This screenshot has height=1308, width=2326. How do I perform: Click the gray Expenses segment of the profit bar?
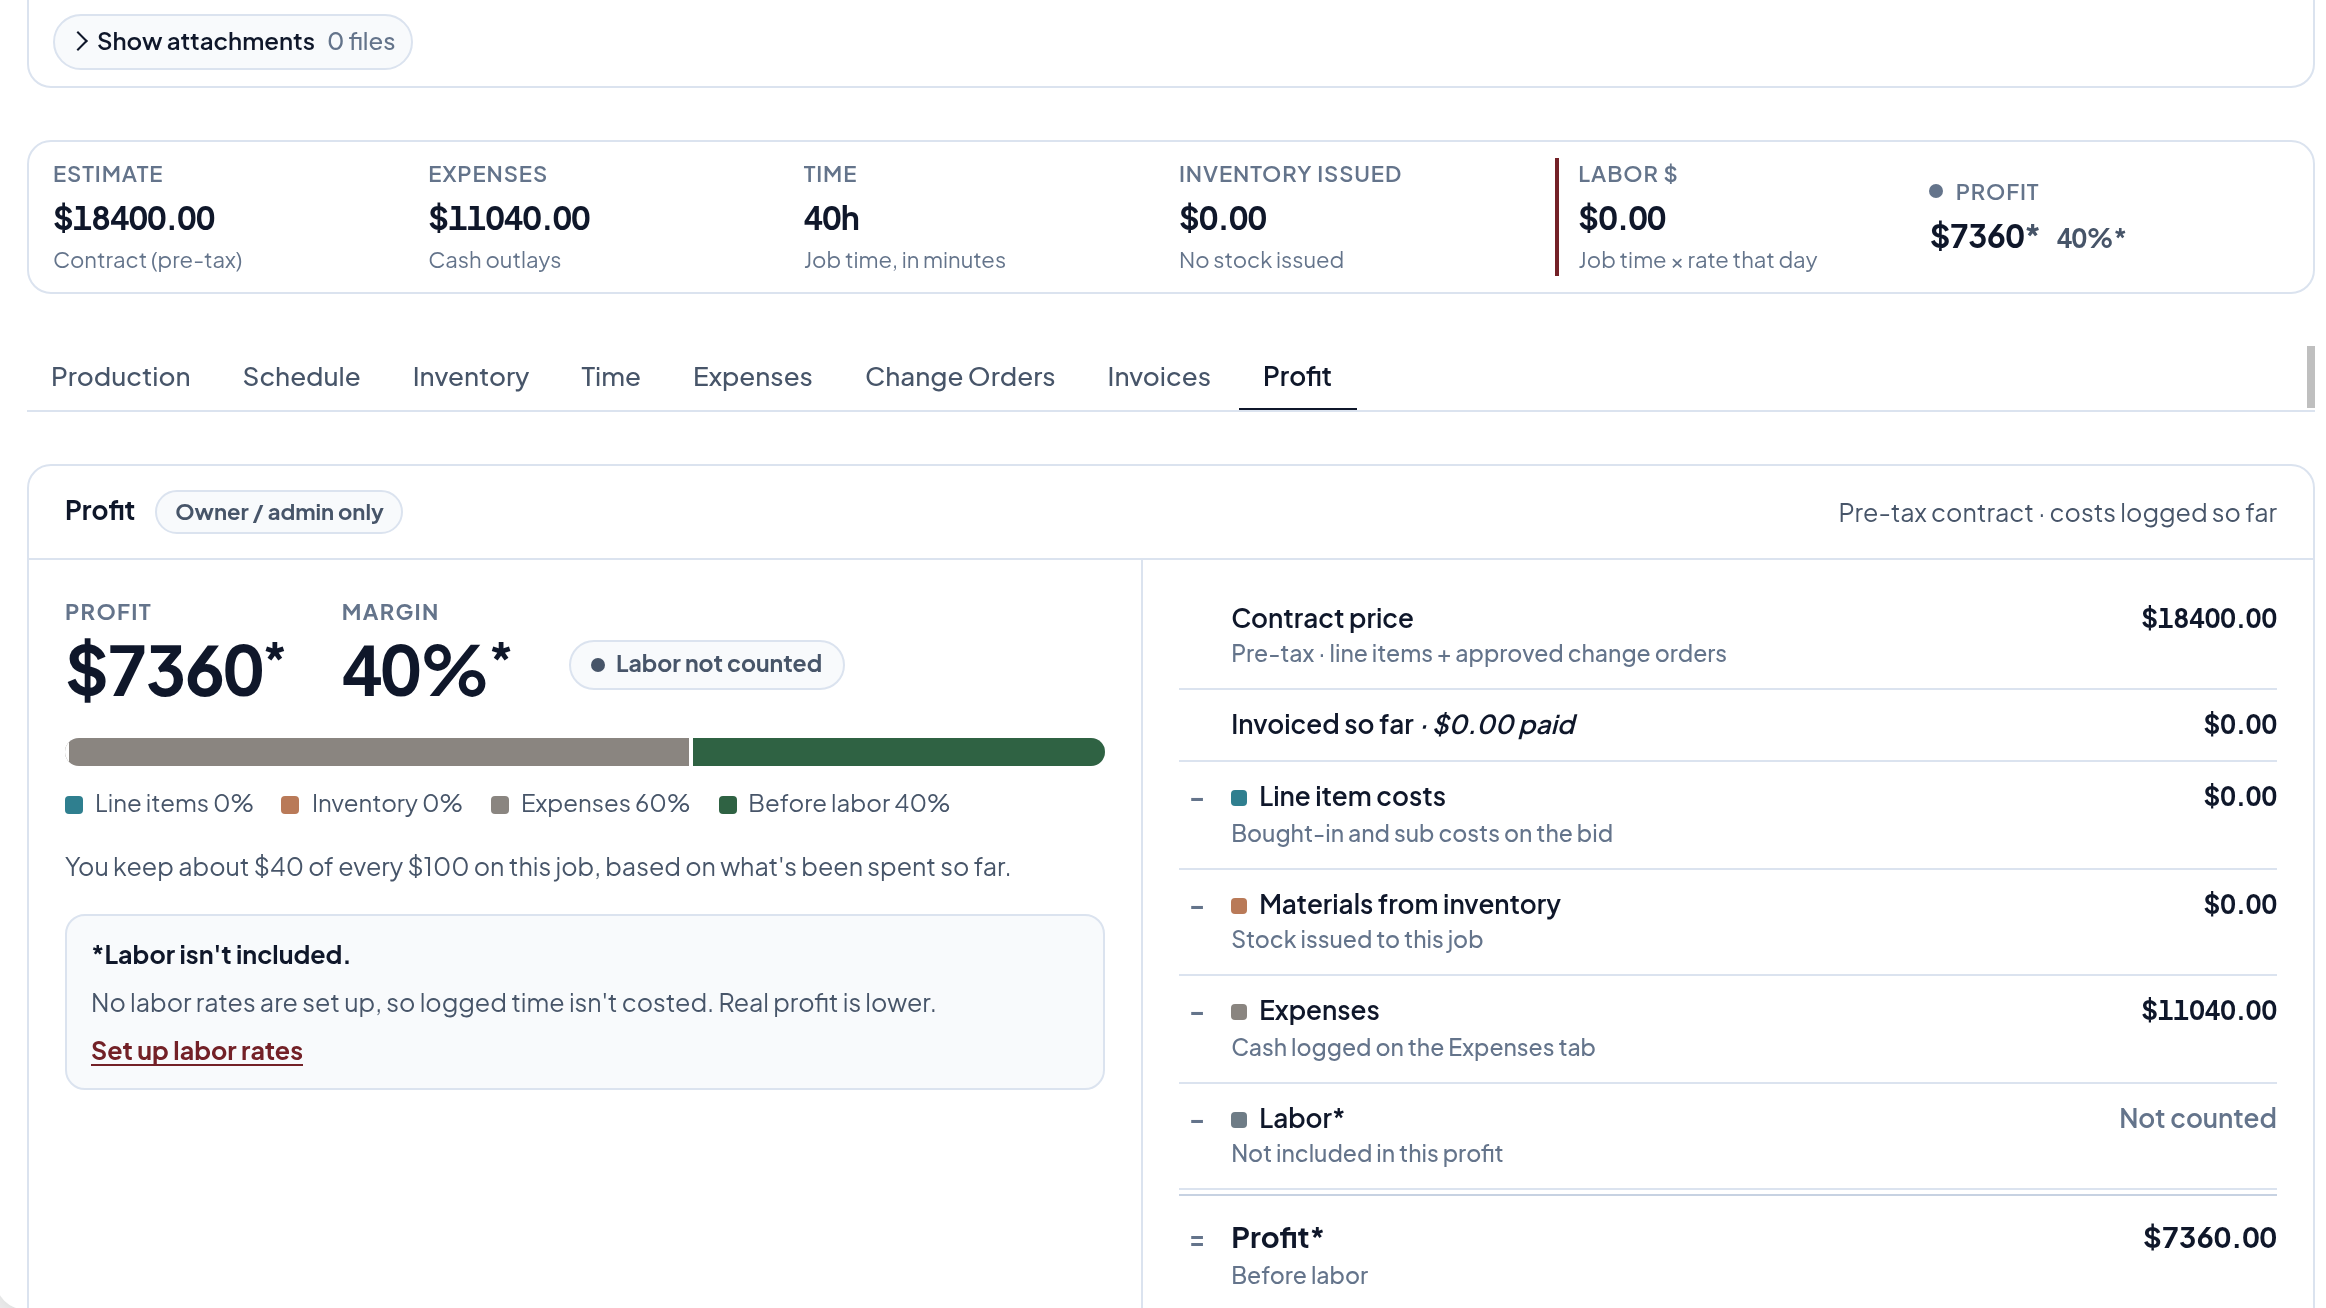pyautogui.click(x=378, y=752)
